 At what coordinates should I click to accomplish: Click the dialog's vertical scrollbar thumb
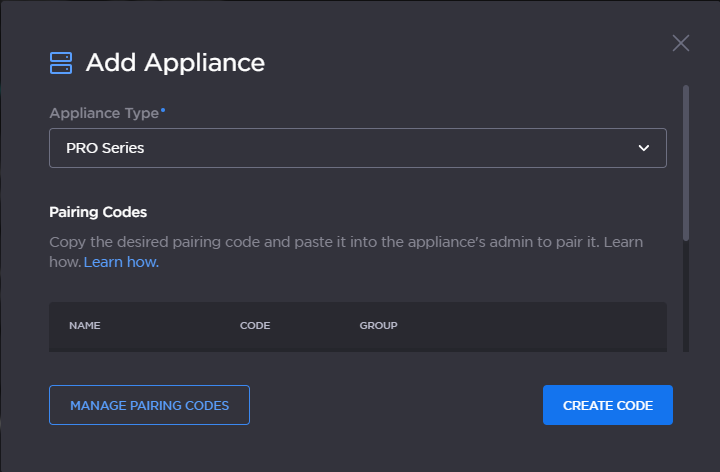686,160
